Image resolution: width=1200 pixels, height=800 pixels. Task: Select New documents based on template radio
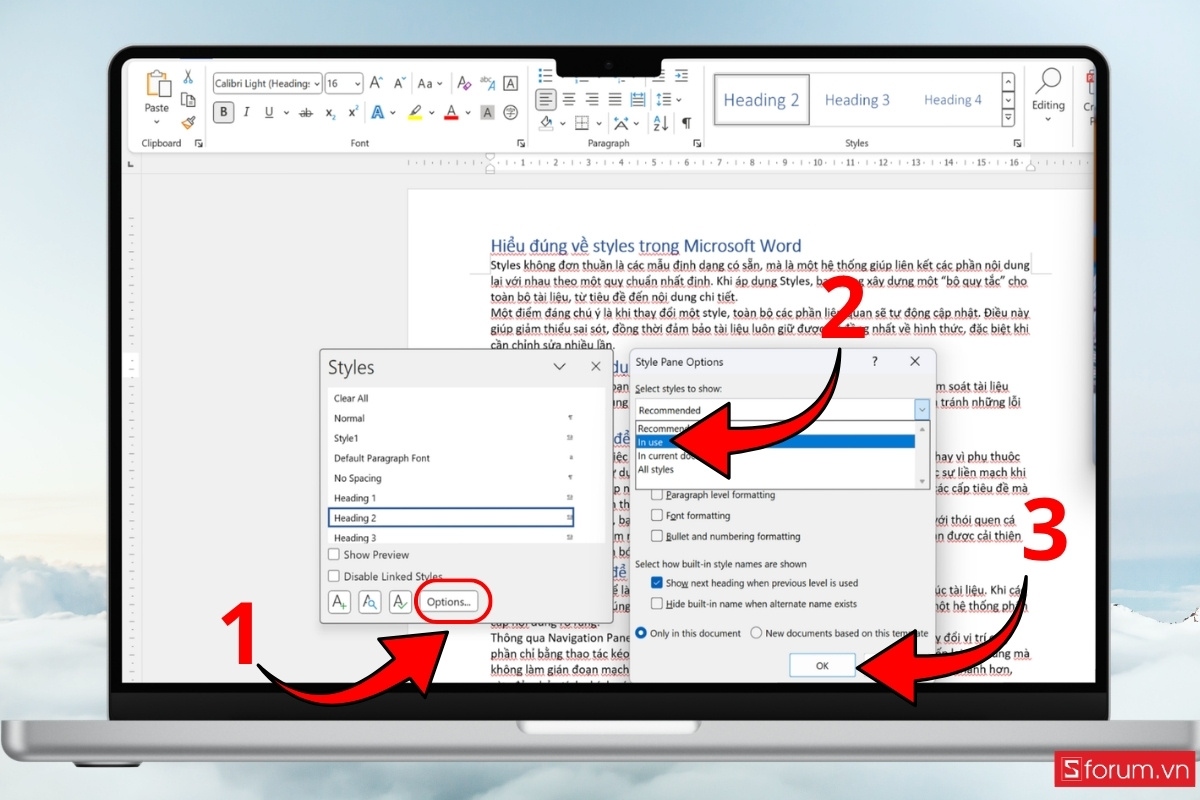[x=756, y=633]
